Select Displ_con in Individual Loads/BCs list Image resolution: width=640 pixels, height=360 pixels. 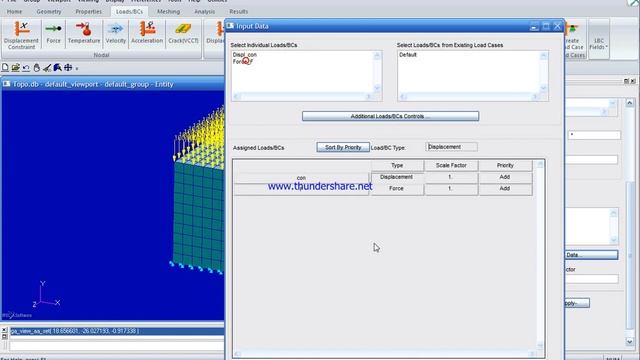[x=244, y=55]
